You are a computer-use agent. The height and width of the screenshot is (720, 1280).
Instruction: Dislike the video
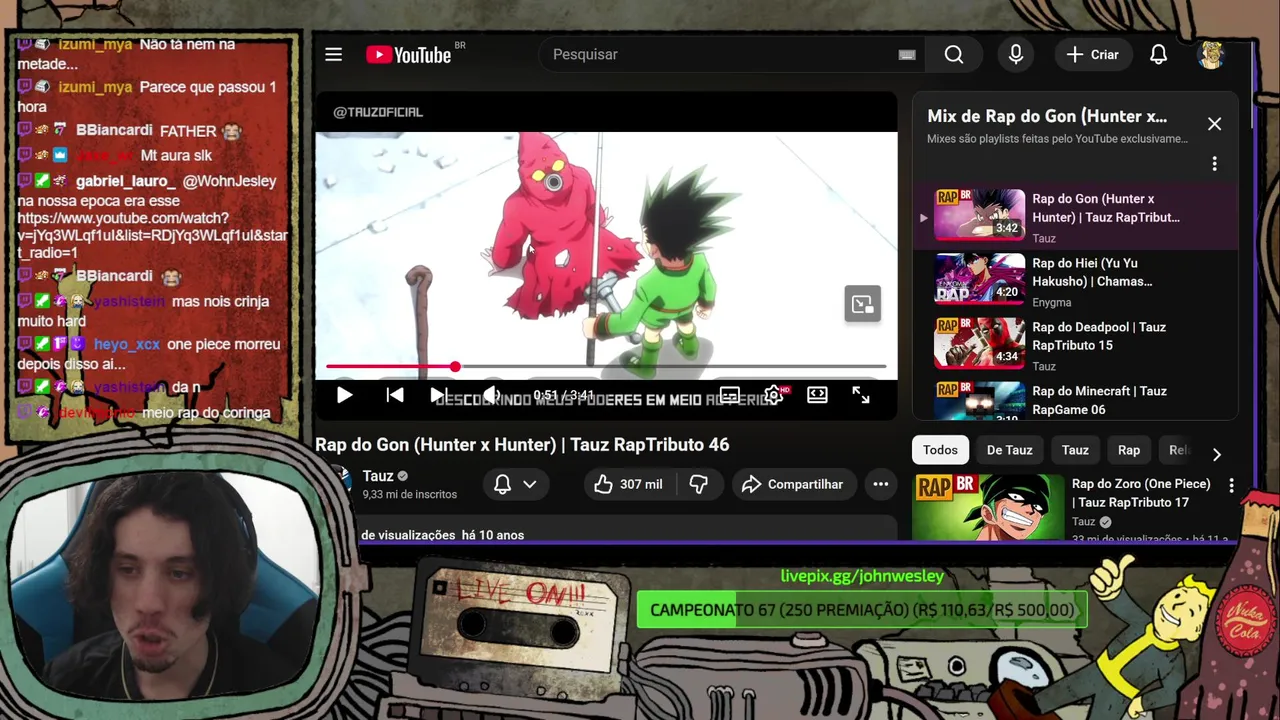click(x=698, y=484)
